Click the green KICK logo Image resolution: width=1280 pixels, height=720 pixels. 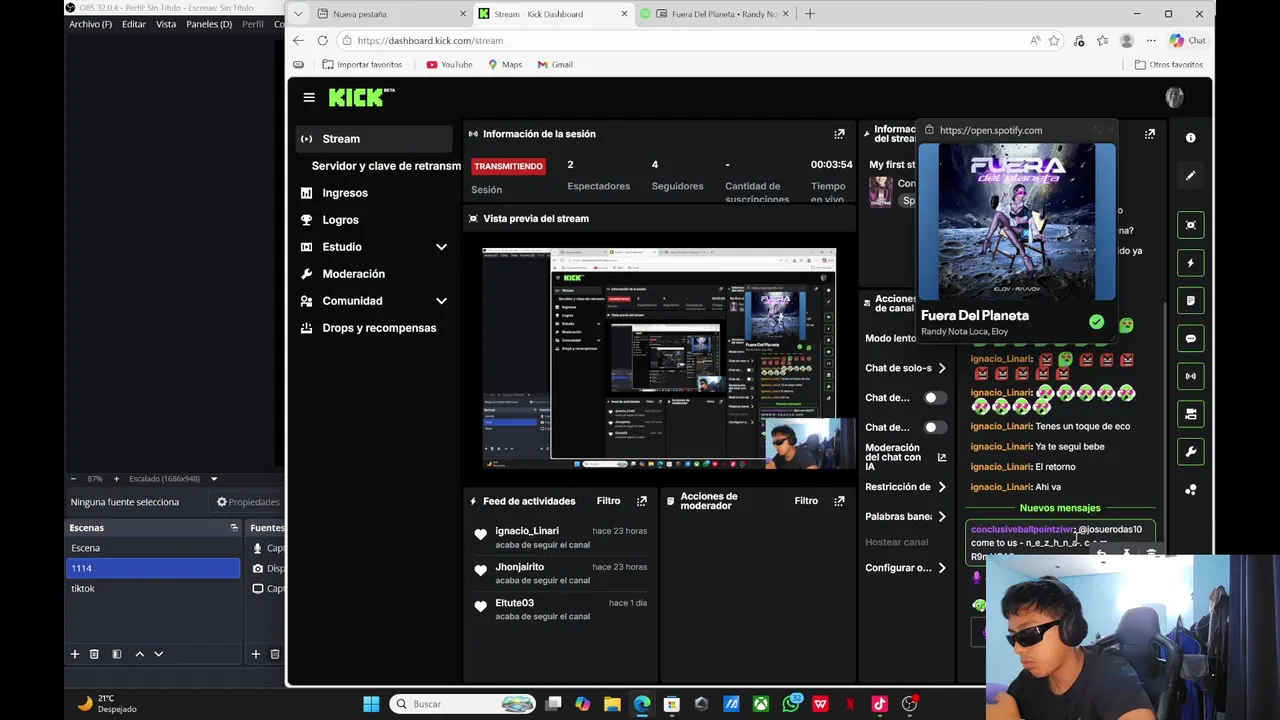(361, 97)
